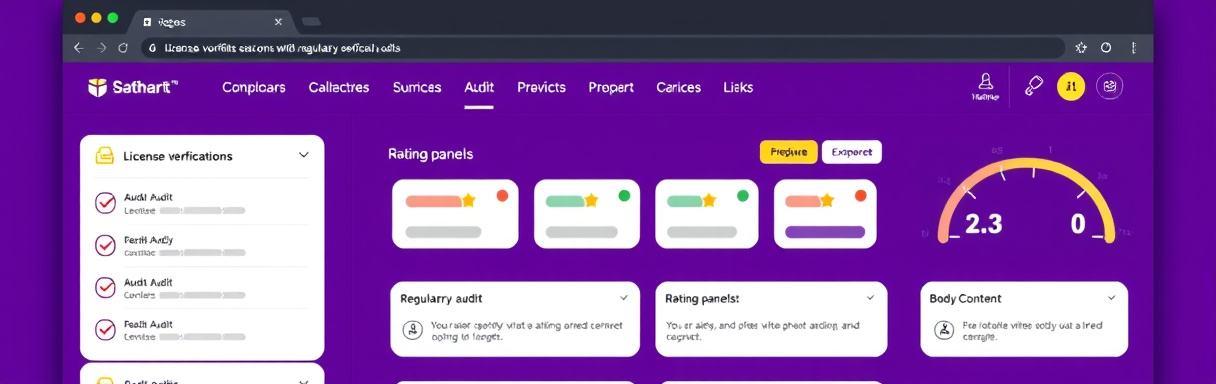Image resolution: width=1216 pixels, height=384 pixels.
Task: Expand the Rating panelst card chevron
Action: [x=871, y=298]
